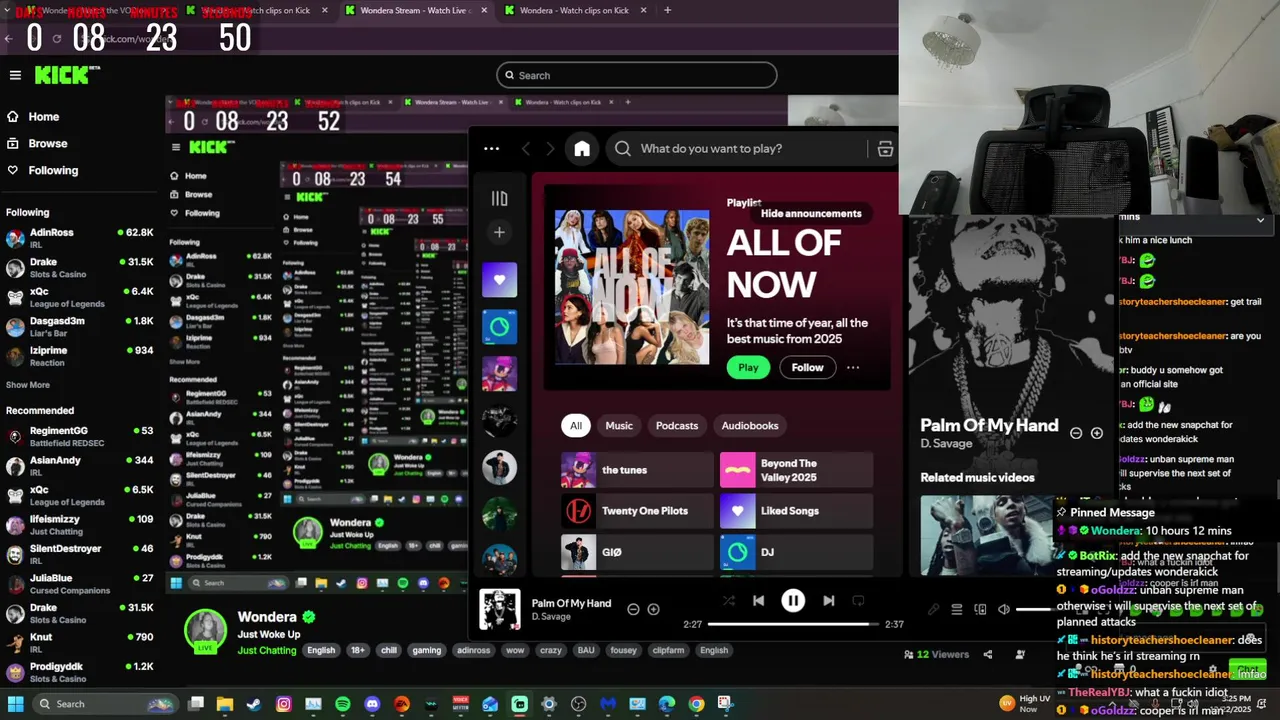Focus the Kick search field

click(x=636, y=75)
